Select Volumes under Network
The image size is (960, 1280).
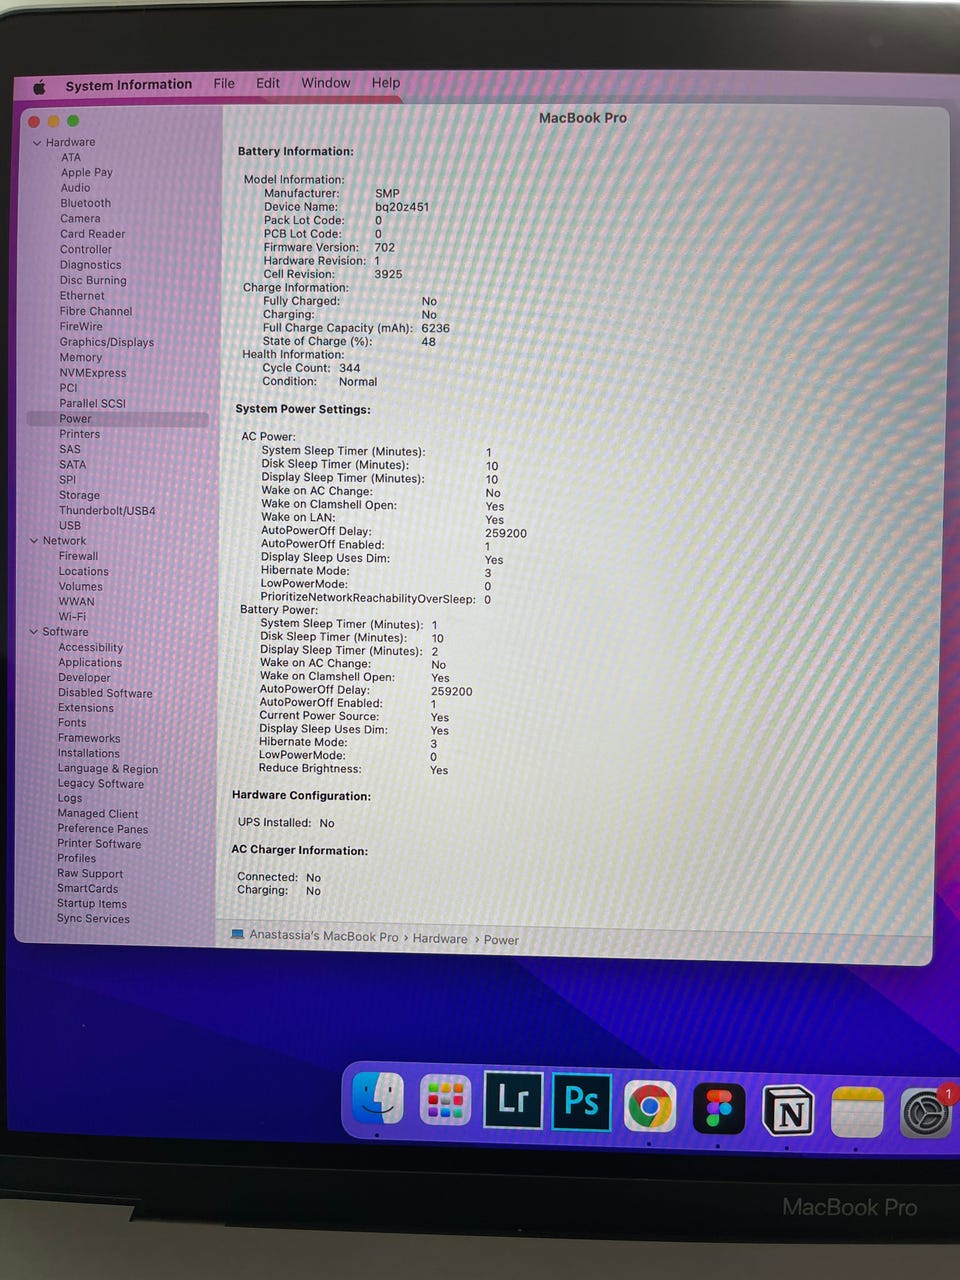pos(80,586)
